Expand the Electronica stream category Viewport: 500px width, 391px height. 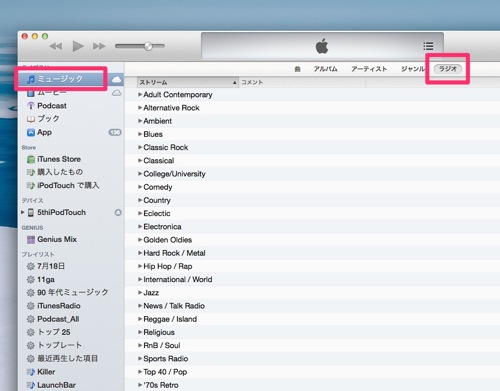click(x=140, y=227)
